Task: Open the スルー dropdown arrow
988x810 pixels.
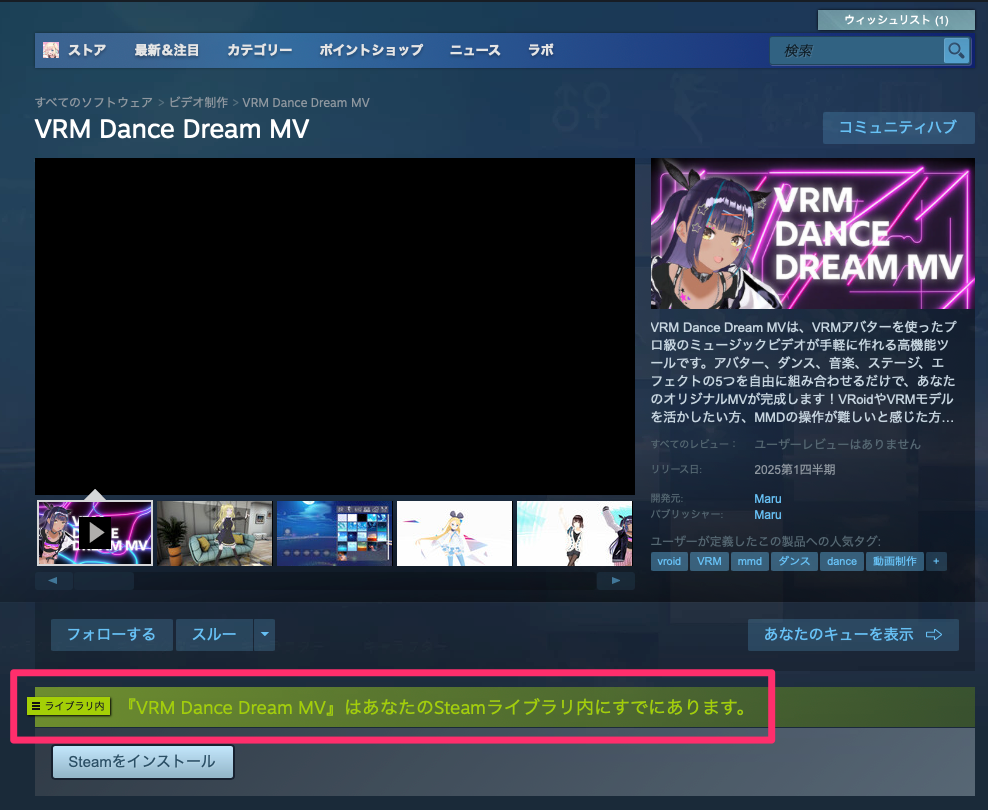Action: [x=265, y=634]
